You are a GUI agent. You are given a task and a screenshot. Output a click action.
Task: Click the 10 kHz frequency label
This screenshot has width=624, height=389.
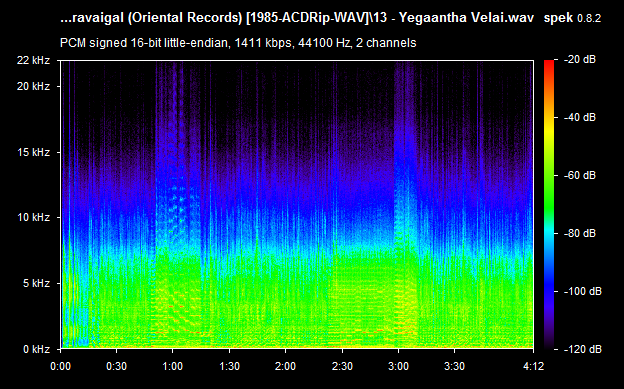[x=33, y=217]
